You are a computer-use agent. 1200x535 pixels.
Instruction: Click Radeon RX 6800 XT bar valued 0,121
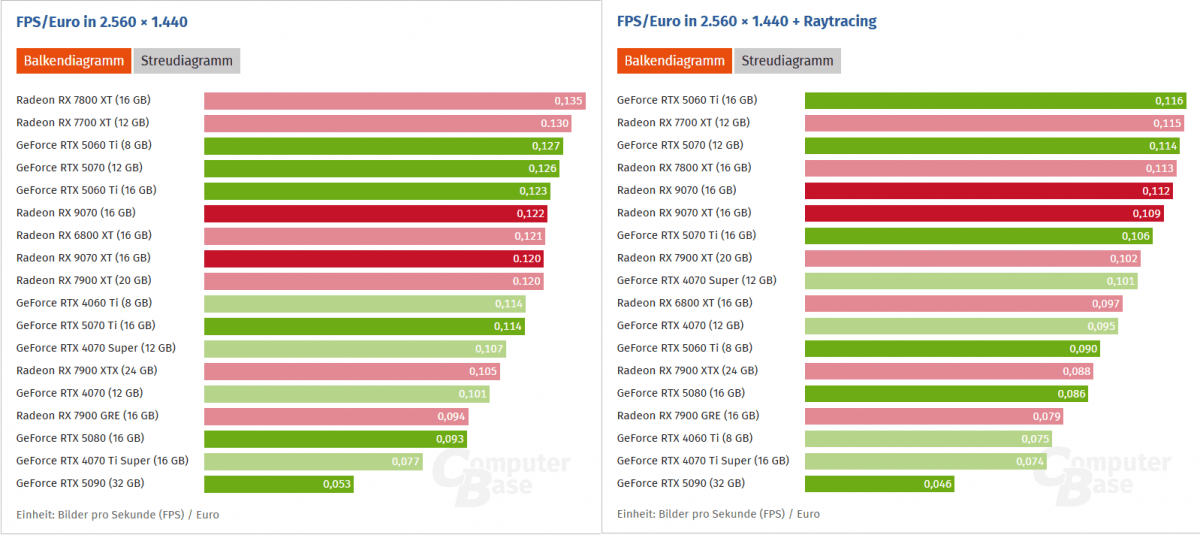tap(375, 236)
